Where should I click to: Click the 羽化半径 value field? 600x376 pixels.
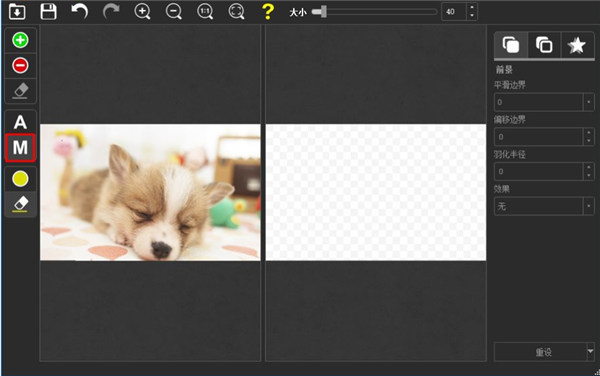click(x=538, y=171)
